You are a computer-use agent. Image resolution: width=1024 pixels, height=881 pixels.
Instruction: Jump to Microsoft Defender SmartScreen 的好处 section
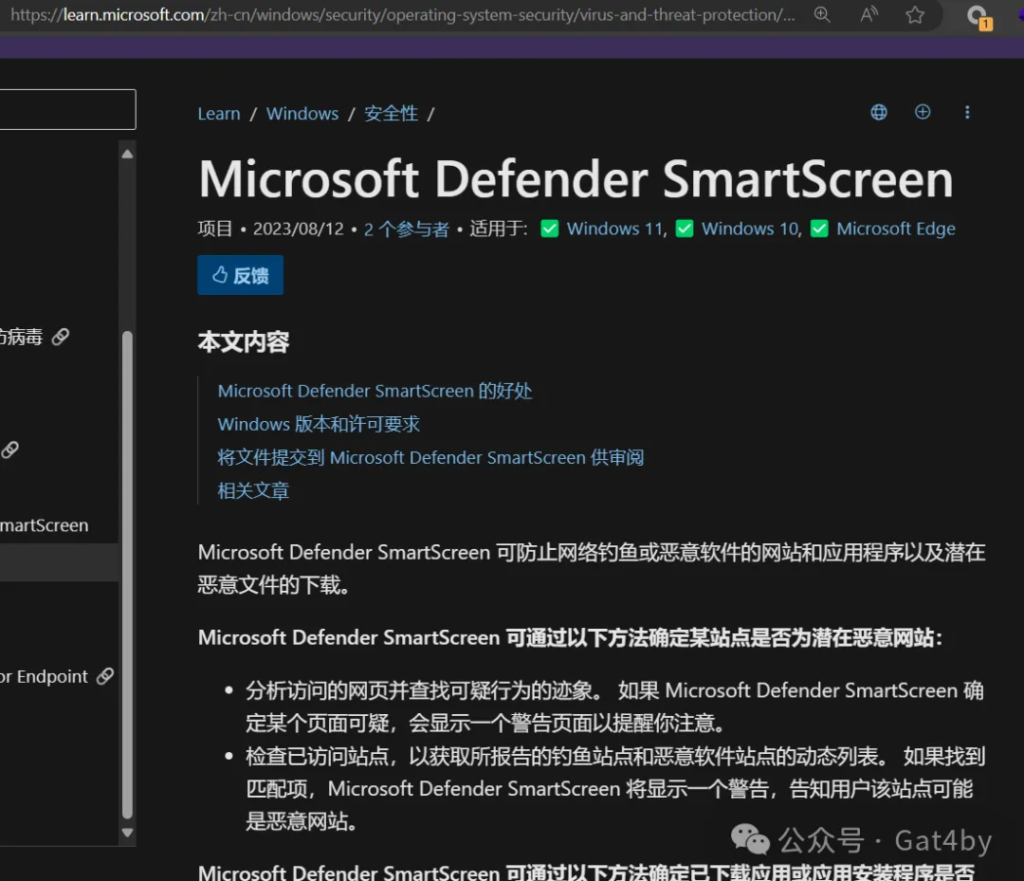375,391
